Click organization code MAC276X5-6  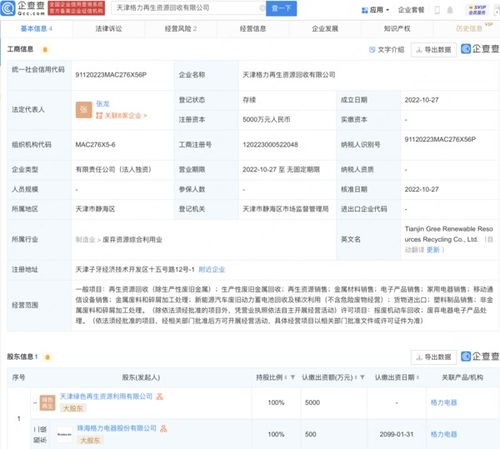[95, 144]
